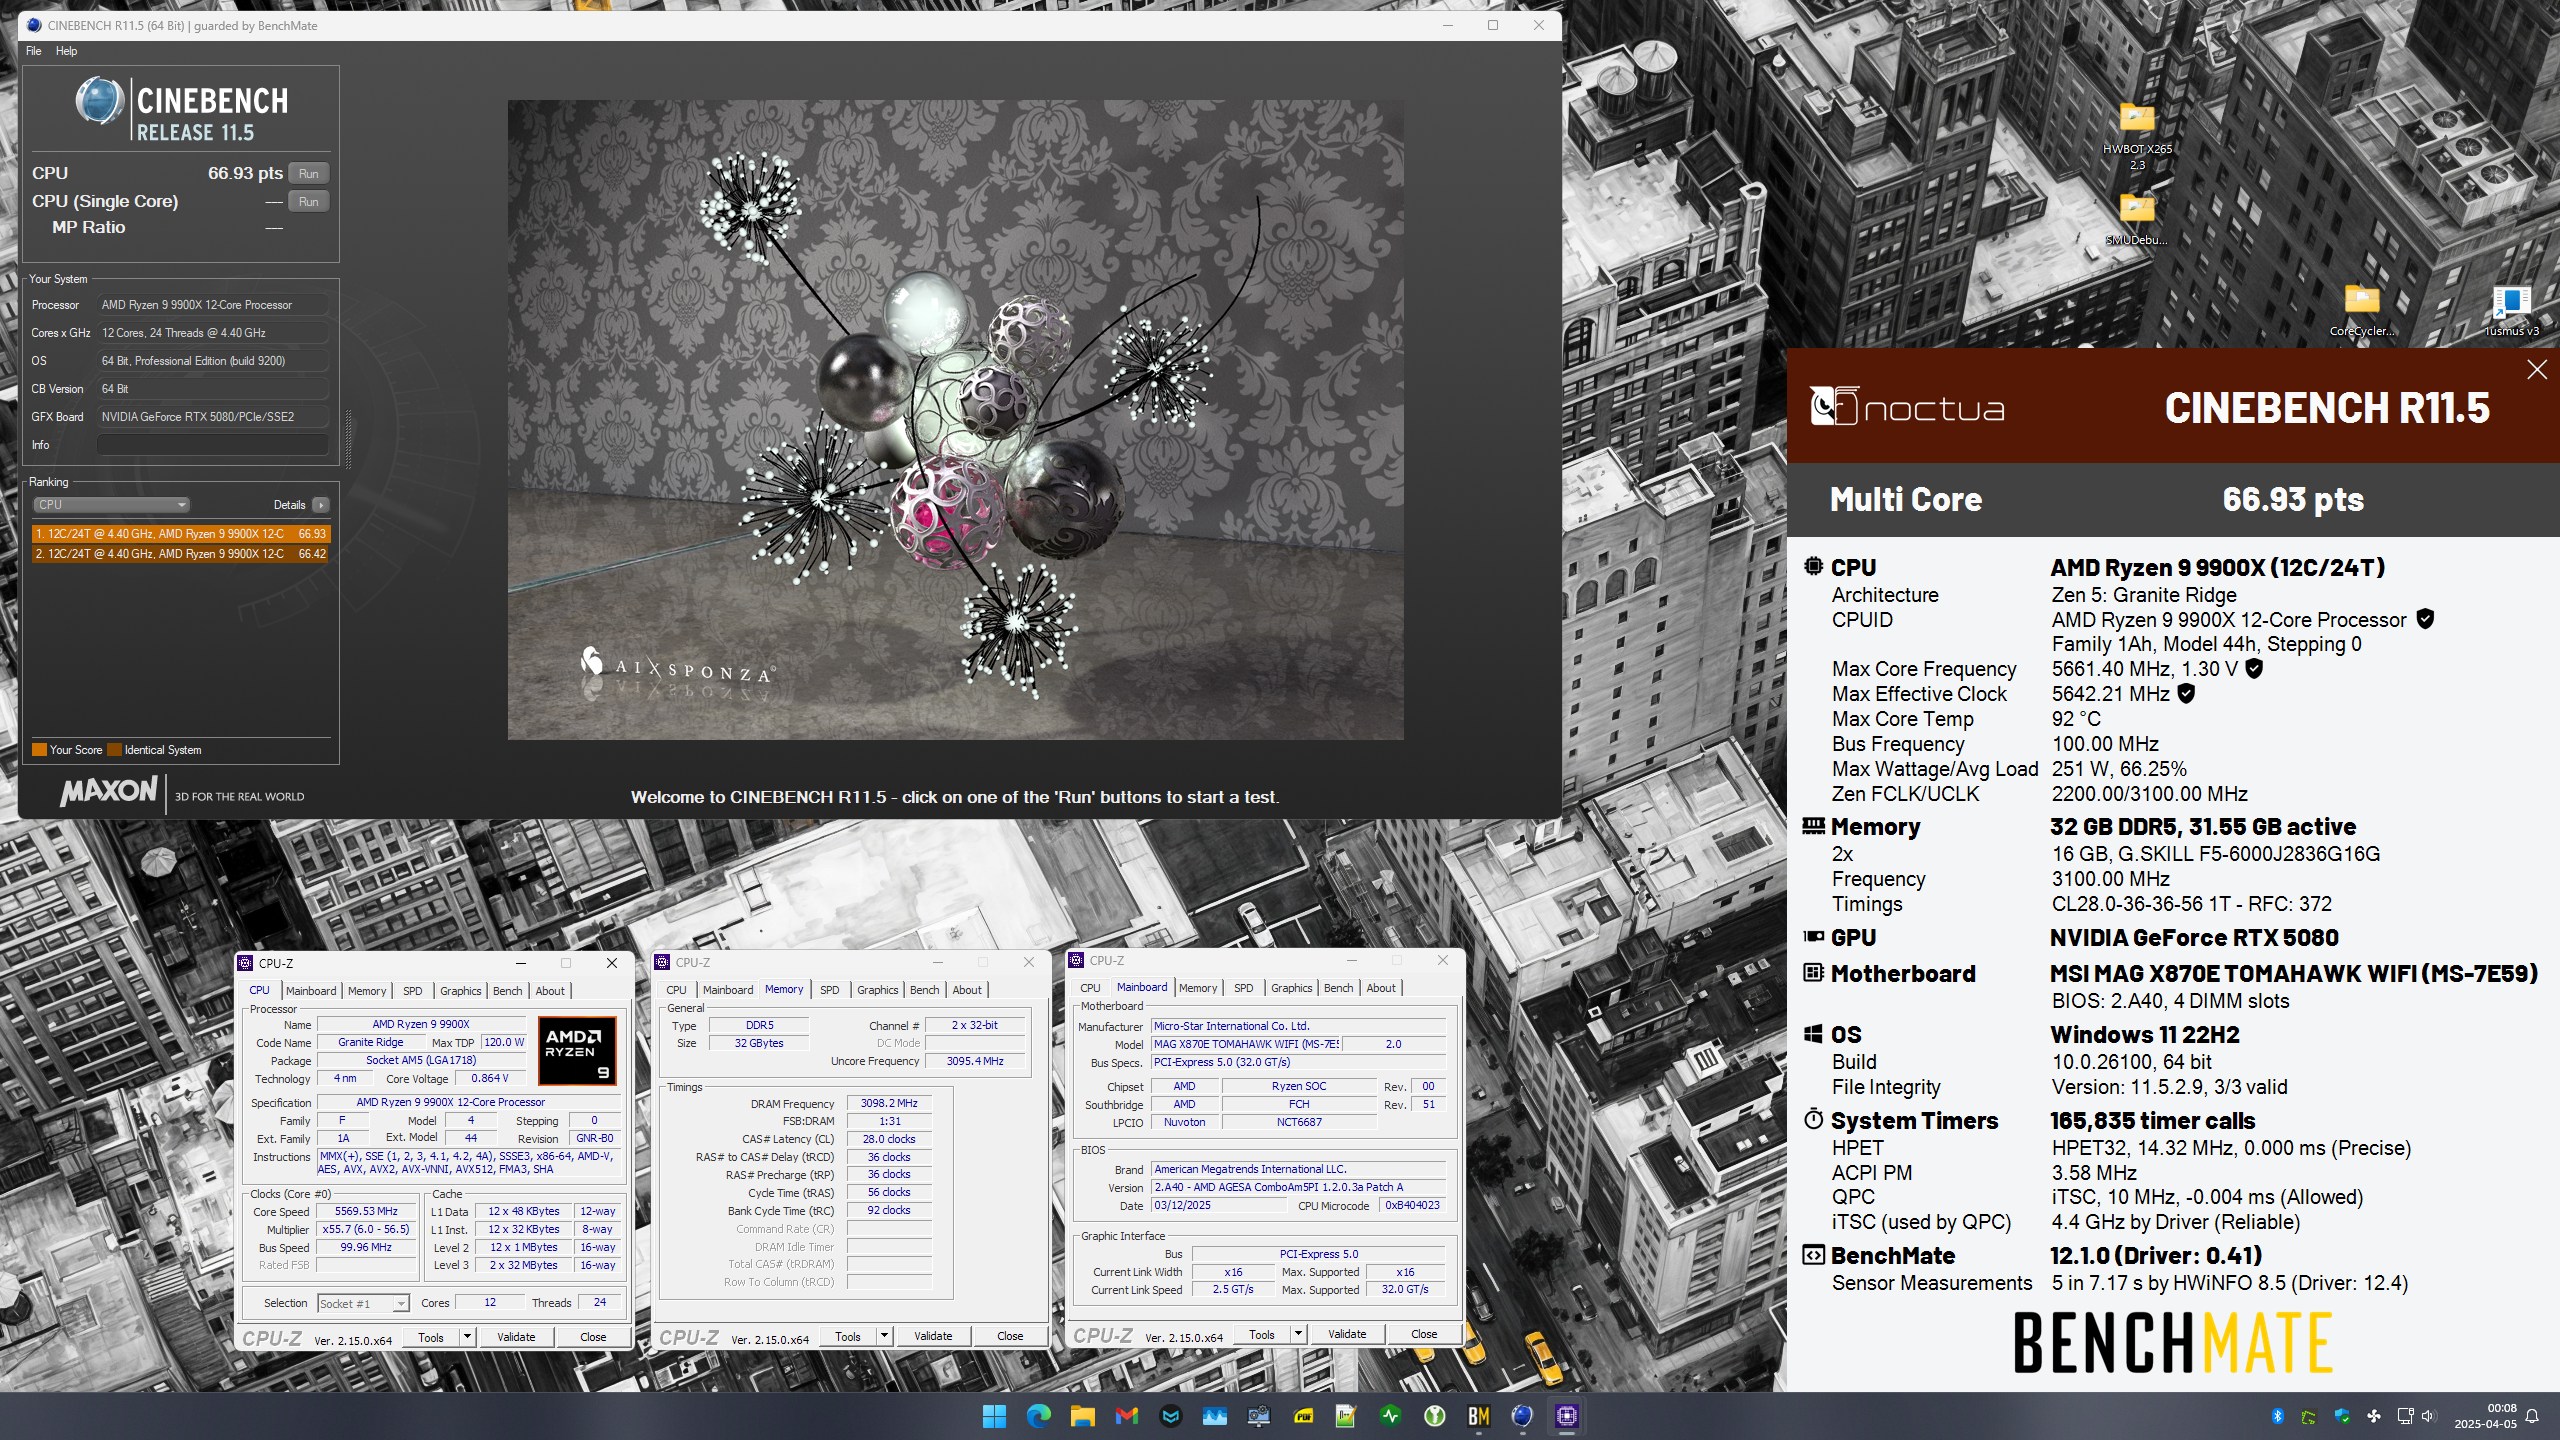Open the notification bell
Viewport: 2560px width, 1440px height.
(x=2532, y=1416)
